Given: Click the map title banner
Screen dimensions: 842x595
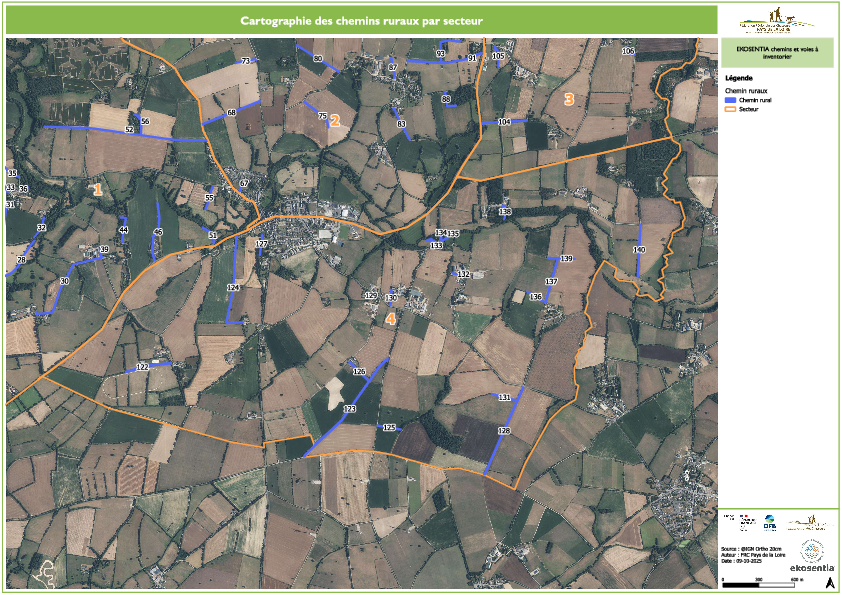Looking at the screenshot, I should click(362, 19).
